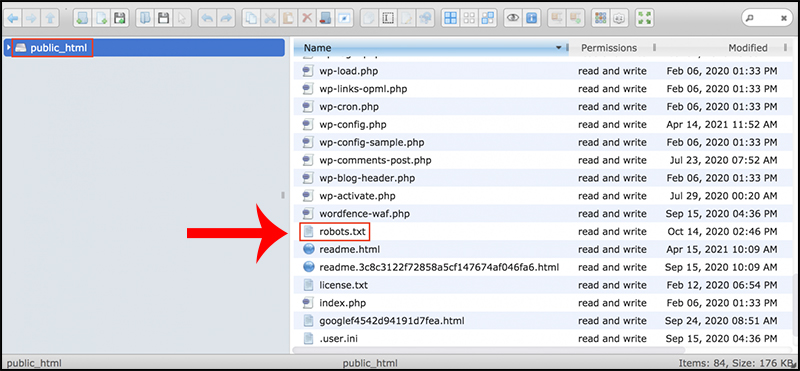Invert the selection with the toolbar icon
This screenshot has height=371, width=800.
coord(488,19)
